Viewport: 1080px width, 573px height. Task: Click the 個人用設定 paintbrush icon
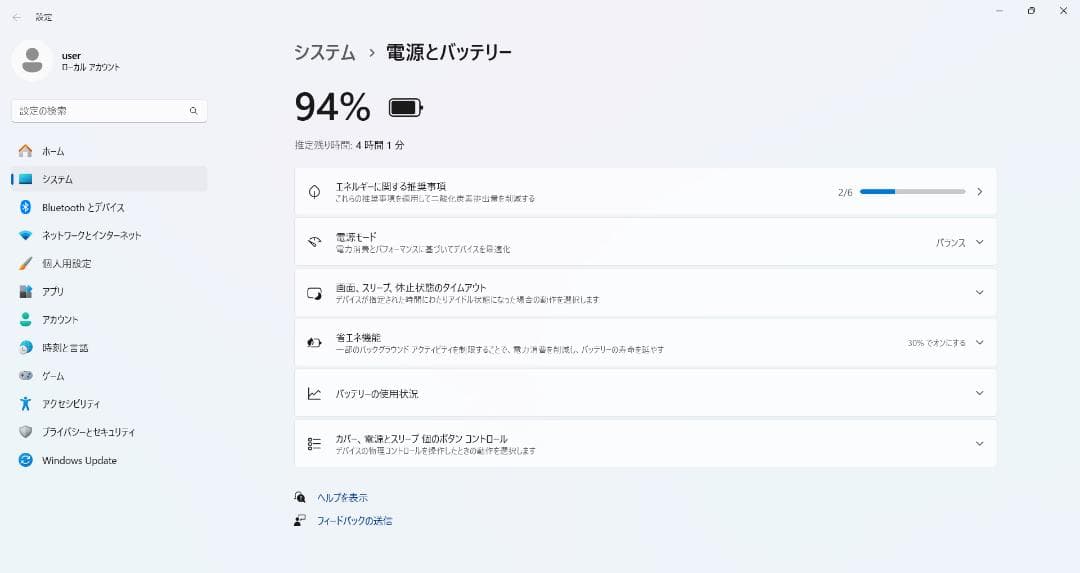click(x=26, y=263)
